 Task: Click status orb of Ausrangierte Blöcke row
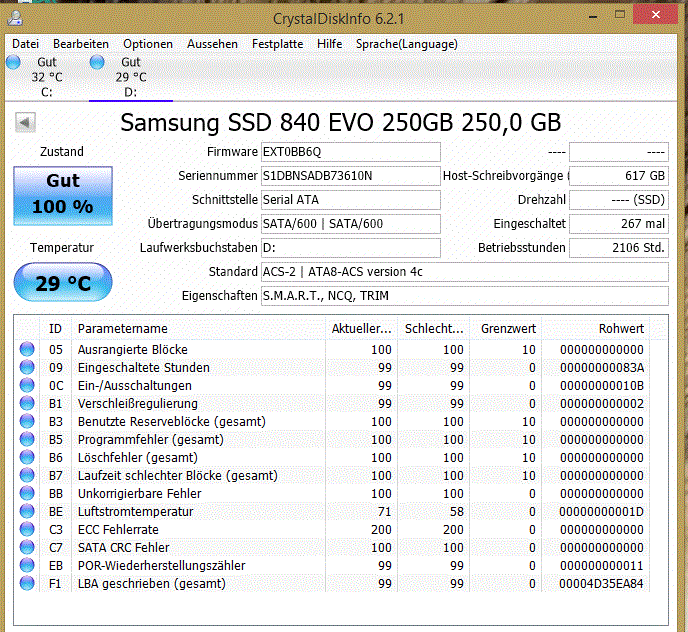(x=27, y=349)
